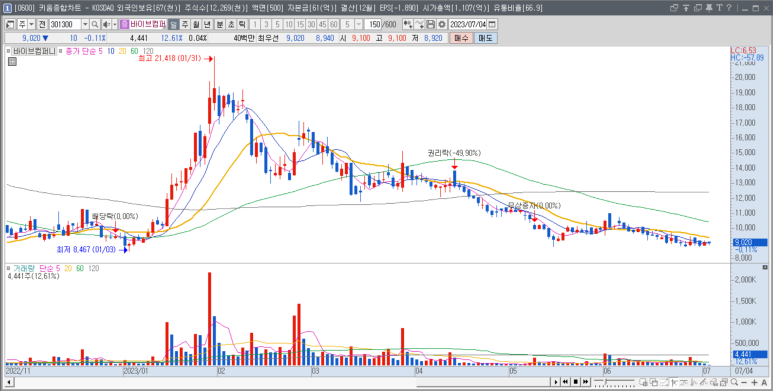
Task: Click the always-on-top arrow icon in title bar
Action: point(686,7)
